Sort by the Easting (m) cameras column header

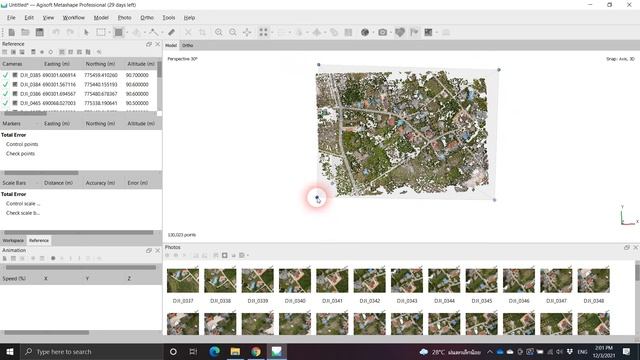click(x=57, y=64)
